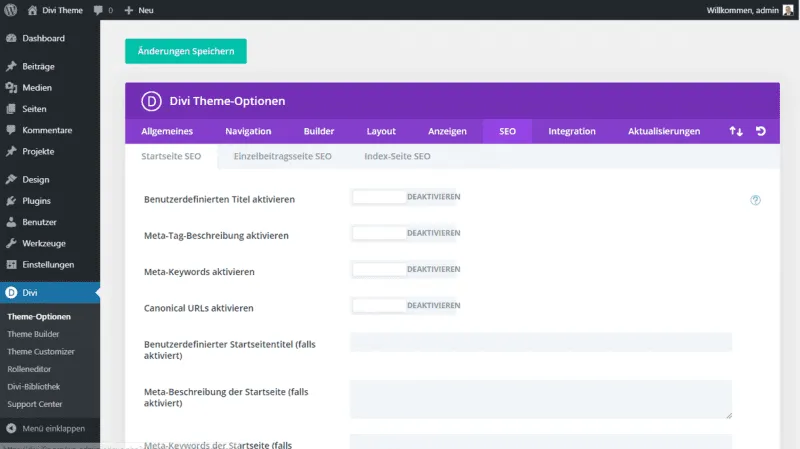800x449 pixels.
Task: Click the Änderungen Speichern button
Action: tap(186, 51)
